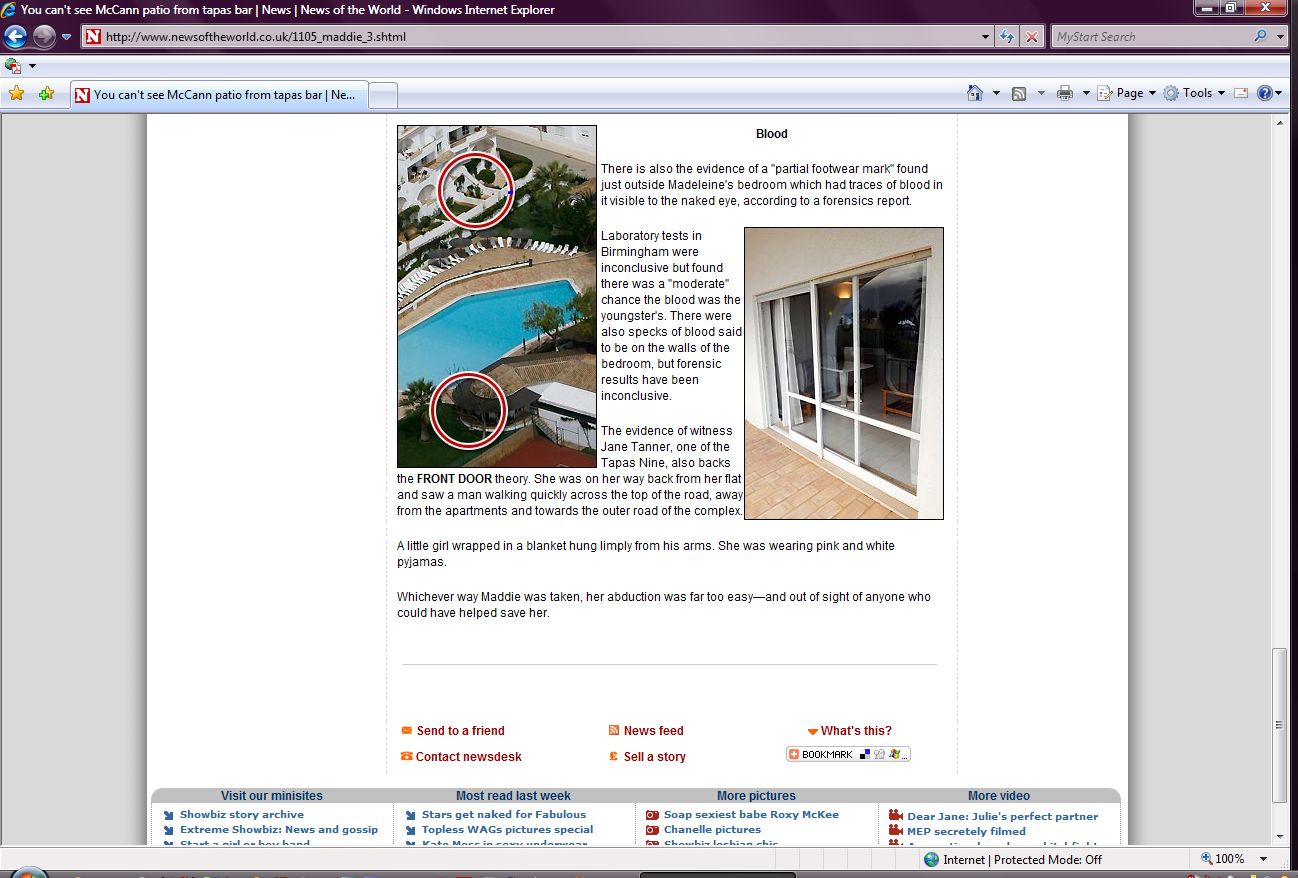The width and height of the screenshot is (1298, 878).
Task: Click the RSS Feeds toolbar icon
Action: coord(1019,93)
